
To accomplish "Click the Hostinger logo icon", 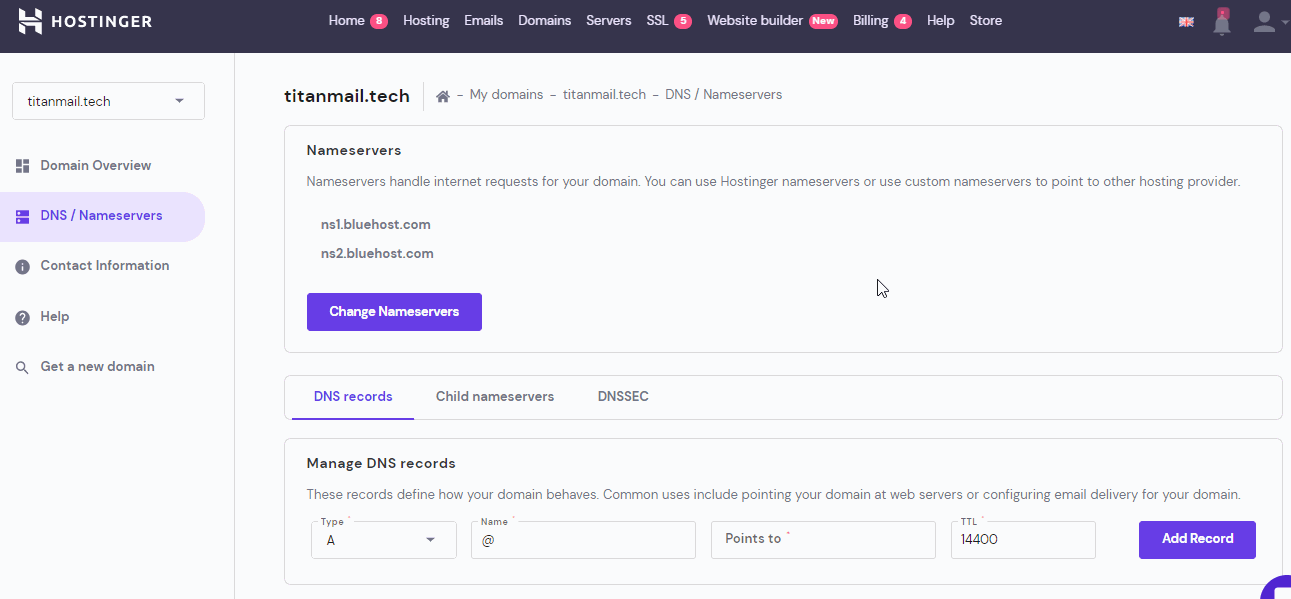I will (31, 21).
